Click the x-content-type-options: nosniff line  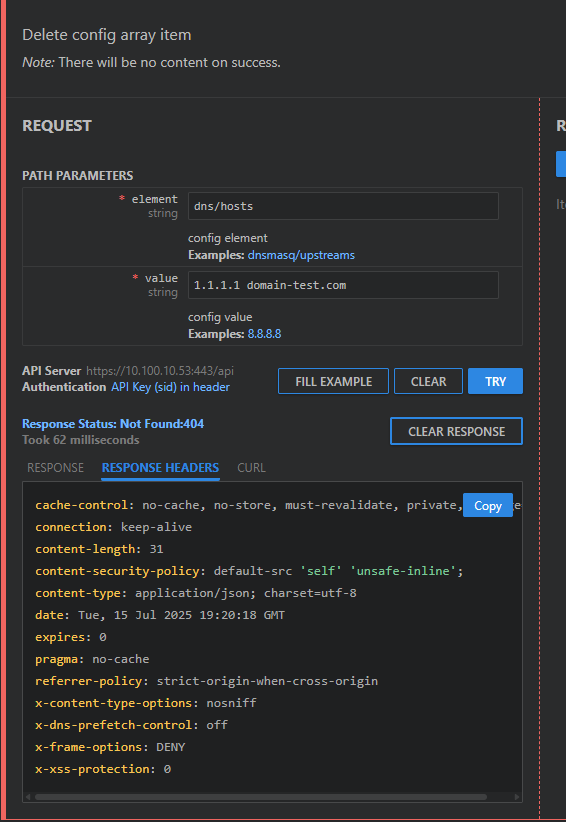[x=146, y=703]
